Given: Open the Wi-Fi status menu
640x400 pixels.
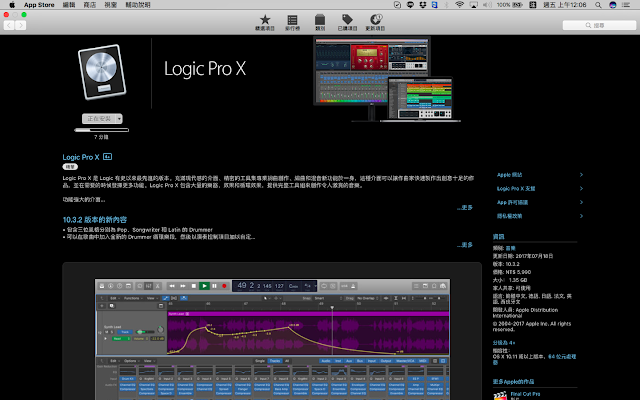Looking at the screenshot, I should 460,5.
